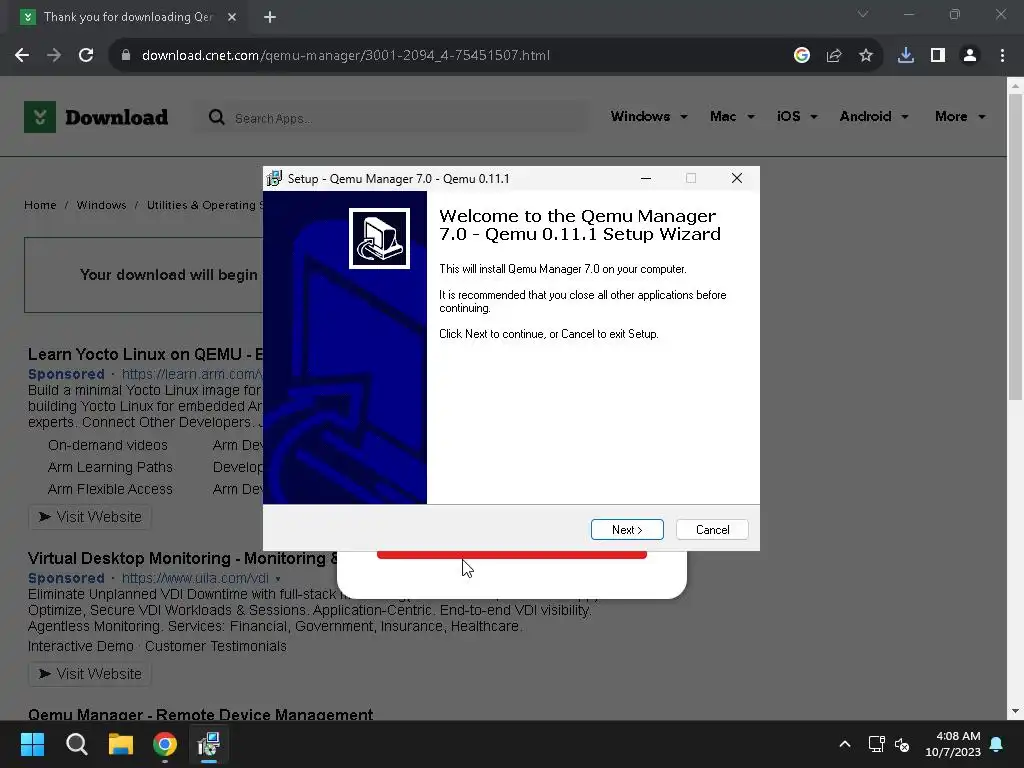Click Next in the Qemu Manager setup wizard

coord(627,530)
